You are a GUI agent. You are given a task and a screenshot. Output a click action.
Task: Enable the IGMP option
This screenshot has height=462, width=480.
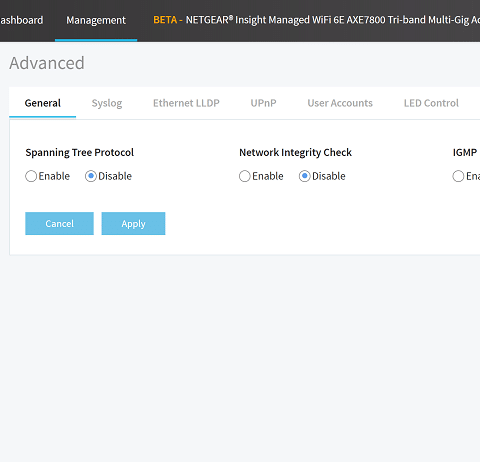pos(458,176)
